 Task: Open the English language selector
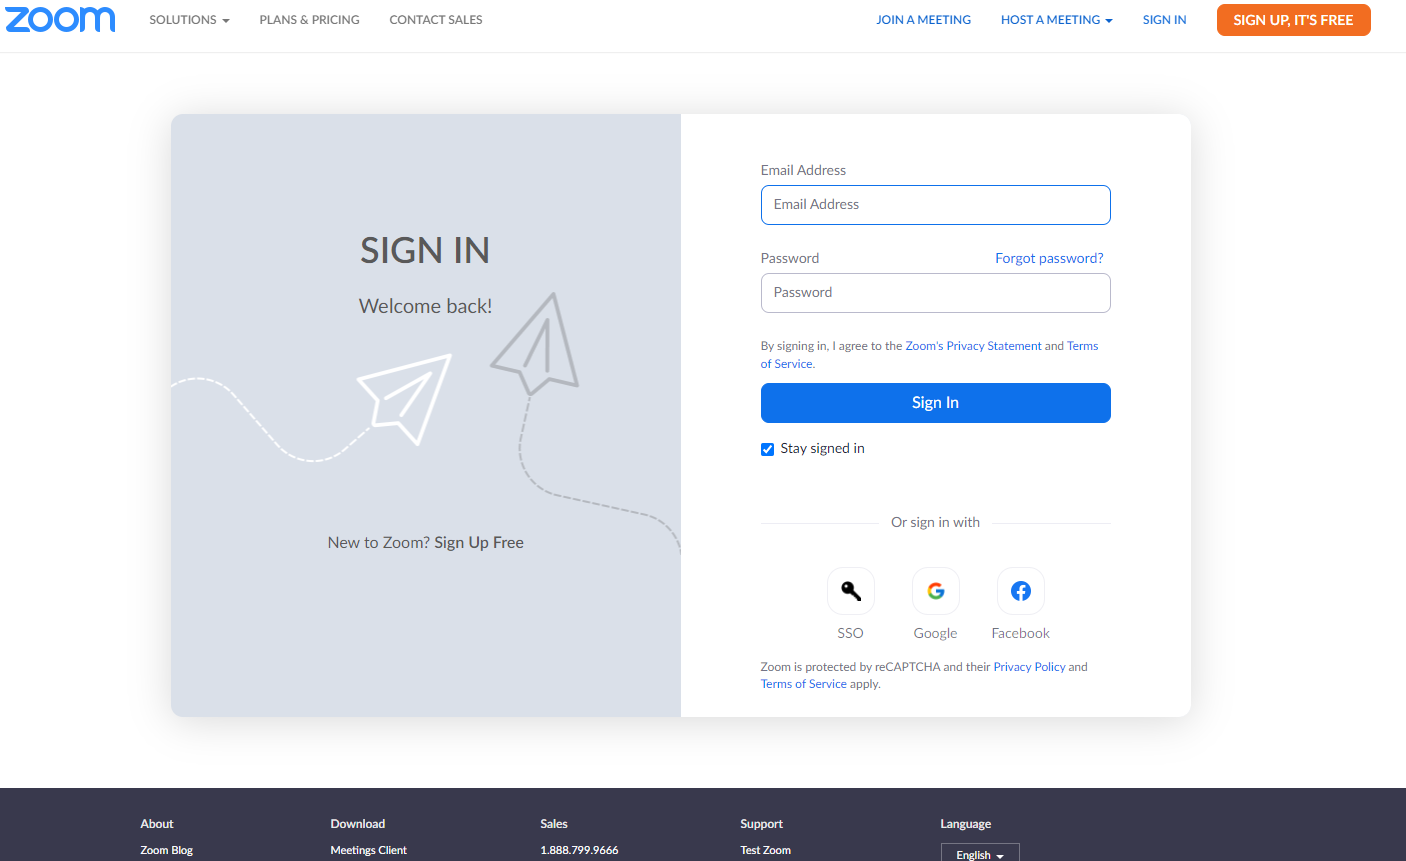click(979, 854)
